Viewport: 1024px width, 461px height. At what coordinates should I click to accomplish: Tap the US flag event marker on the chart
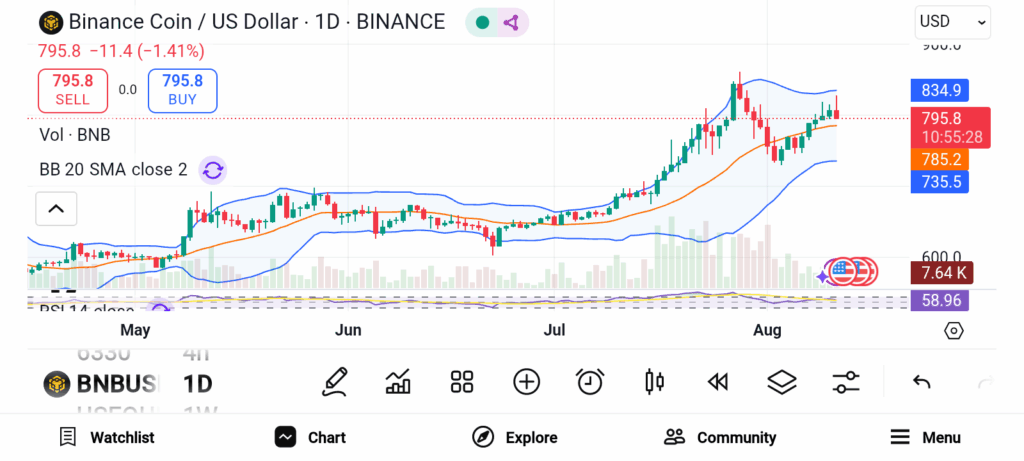pyautogui.click(x=845, y=271)
